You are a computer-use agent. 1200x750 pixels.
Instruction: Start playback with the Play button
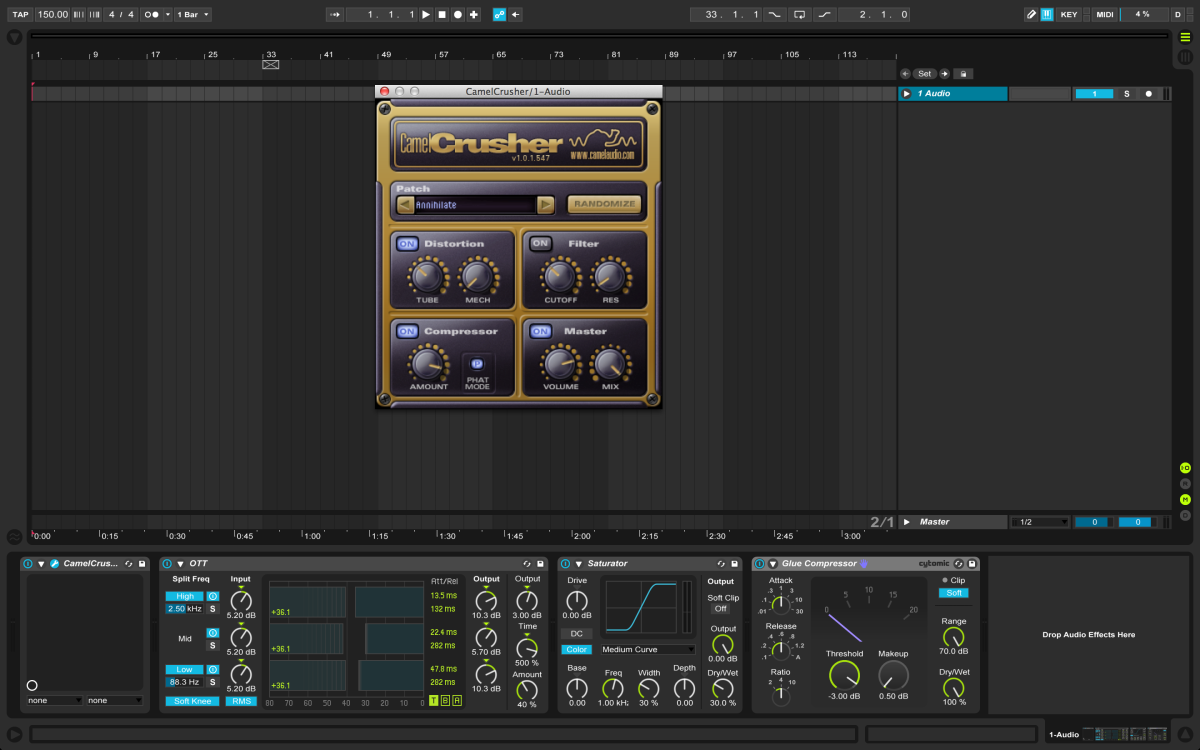click(426, 15)
